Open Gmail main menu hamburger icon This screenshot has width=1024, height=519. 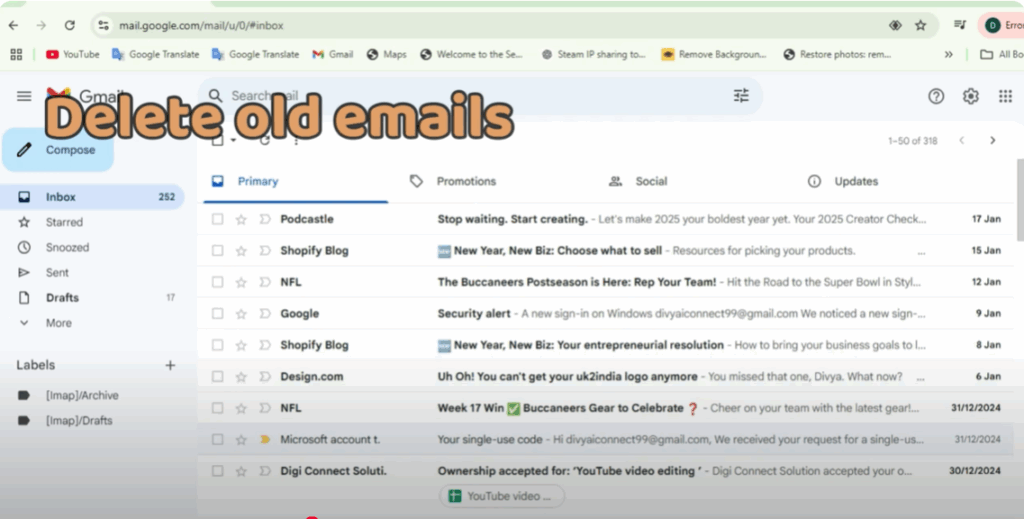tap(24, 96)
